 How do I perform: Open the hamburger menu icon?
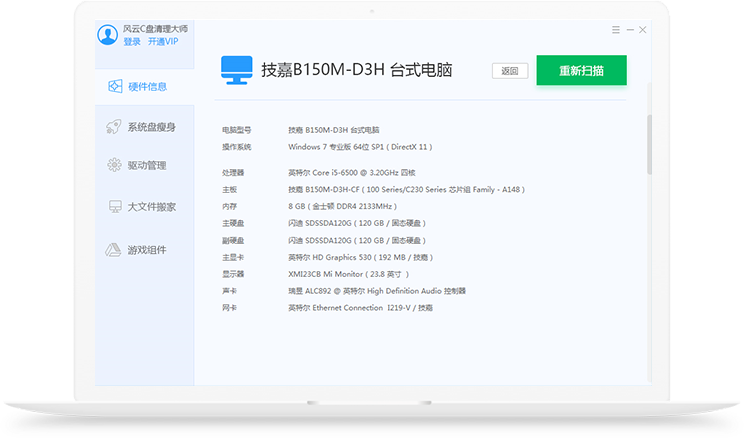(616, 30)
